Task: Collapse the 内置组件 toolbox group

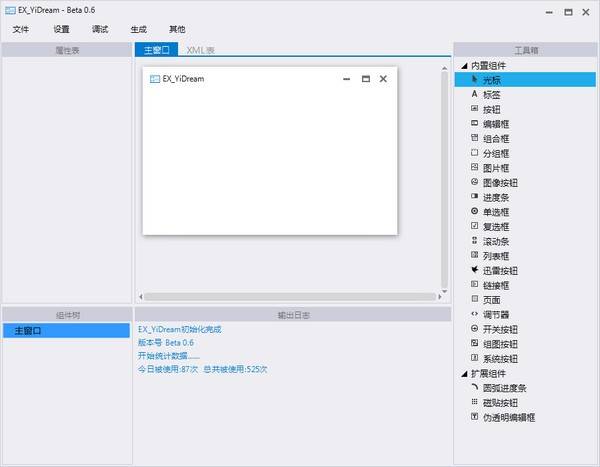Action: 465,66
